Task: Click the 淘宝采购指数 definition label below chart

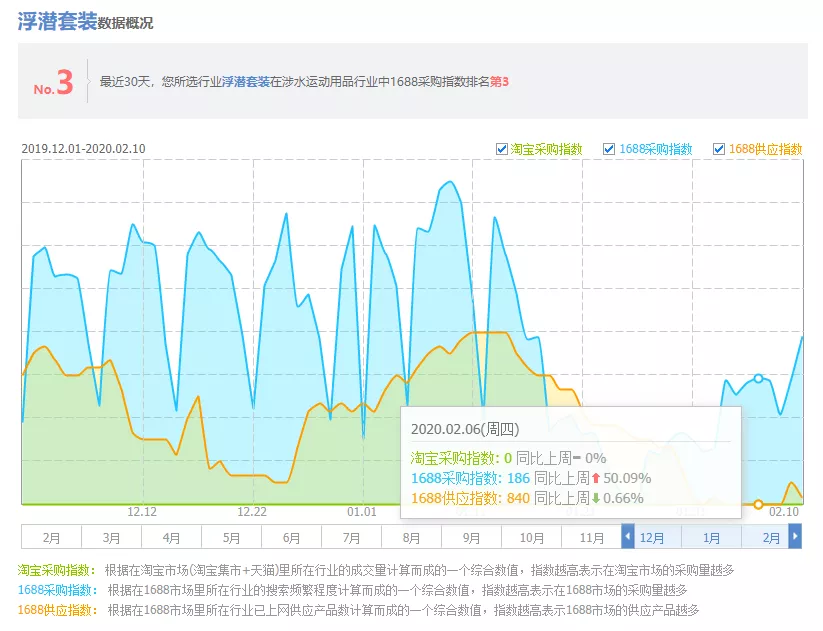Action: (x=57, y=570)
